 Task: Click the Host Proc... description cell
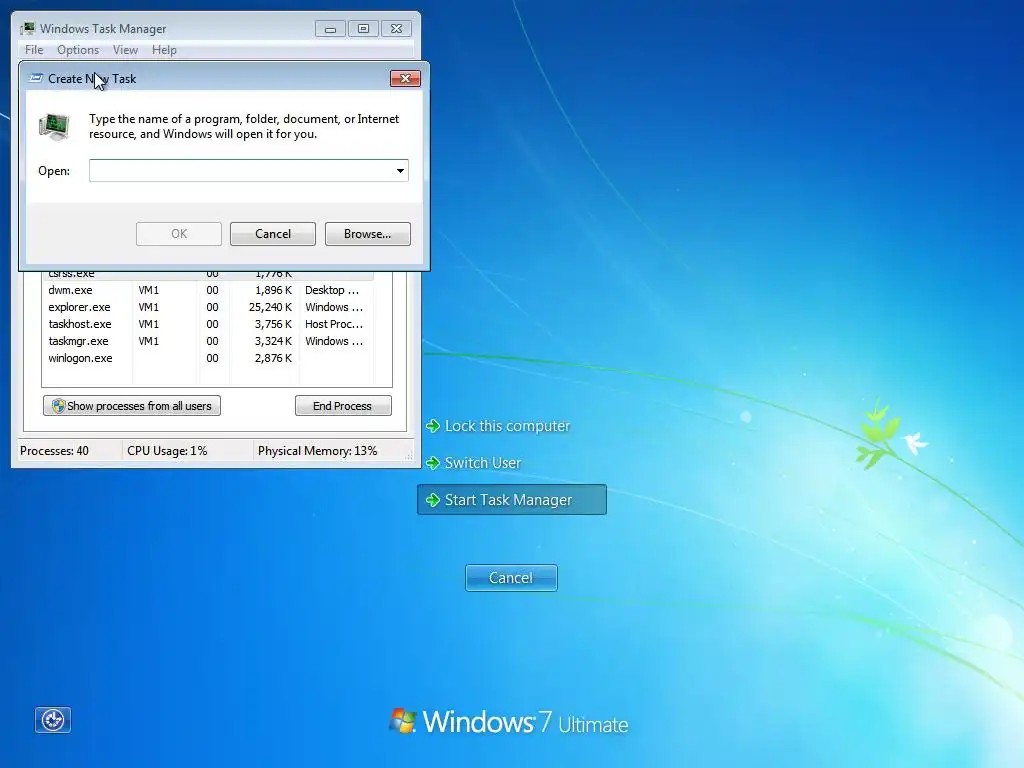click(x=334, y=324)
